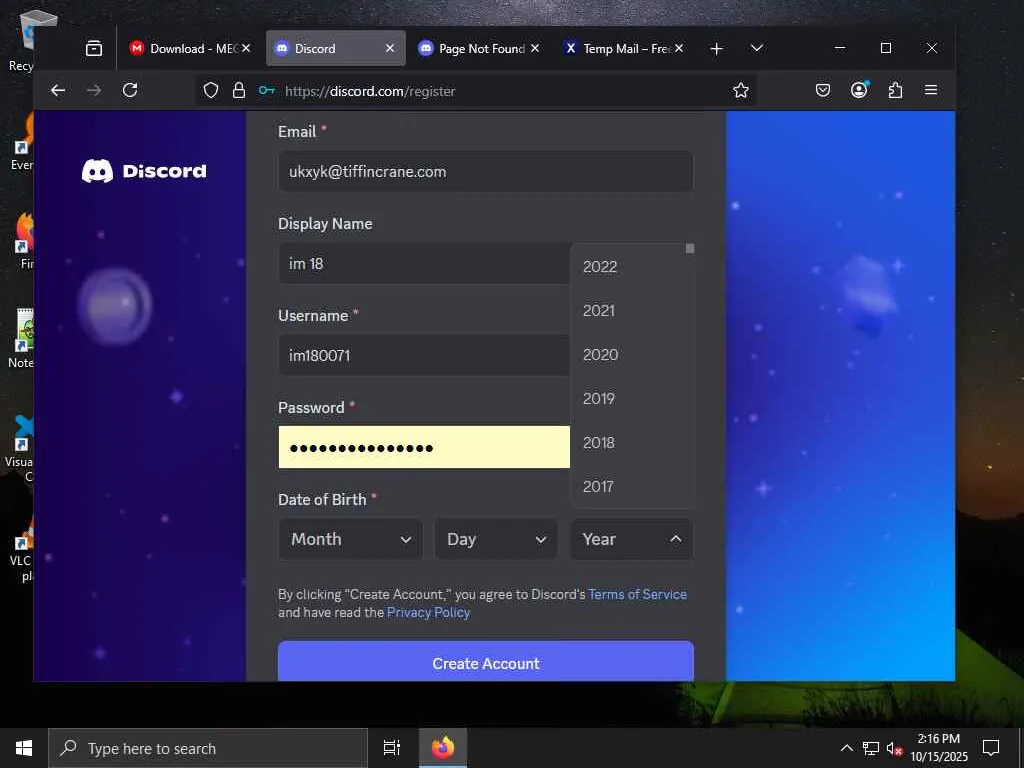Image resolution: width=1024 pixels, height=768 pixels.
Task: Edit the Email field
Action: (485, 172)
